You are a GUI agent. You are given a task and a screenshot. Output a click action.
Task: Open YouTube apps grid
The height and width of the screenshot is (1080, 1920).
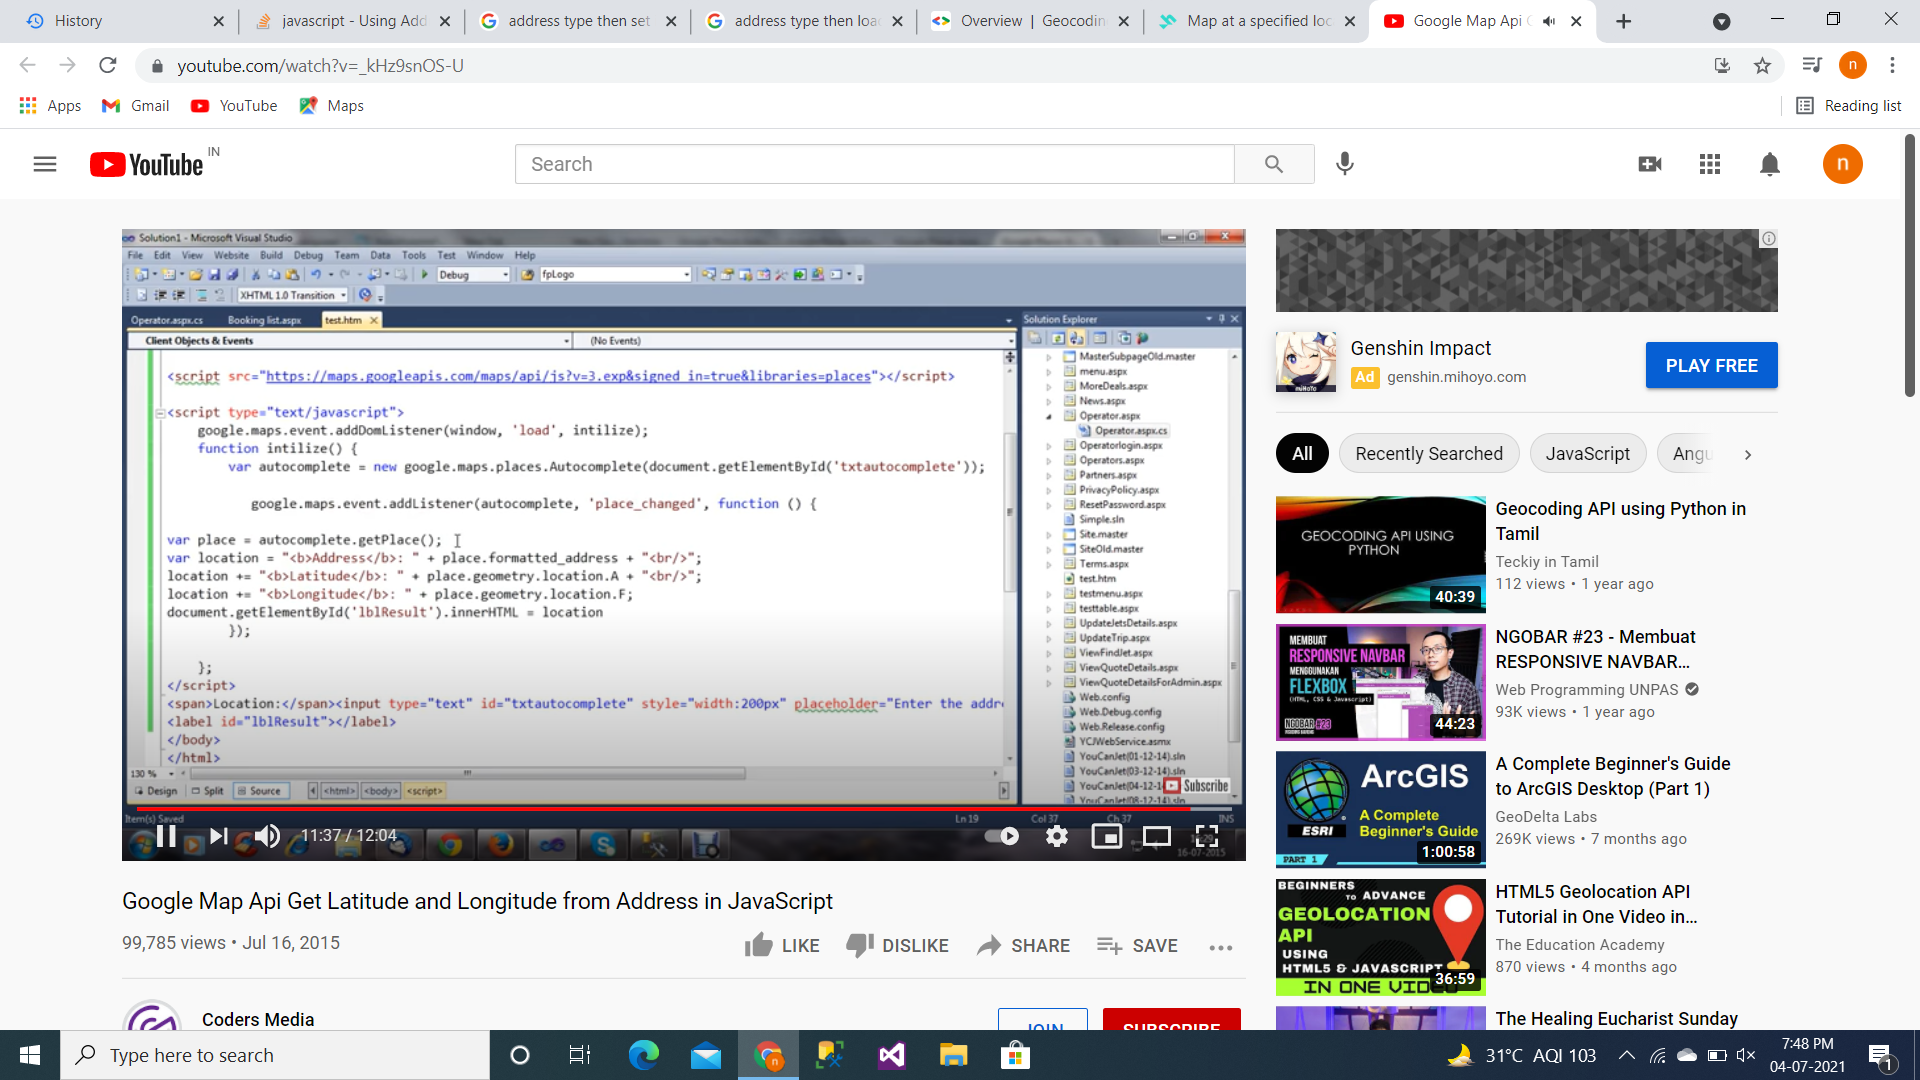click(1710, 164)
